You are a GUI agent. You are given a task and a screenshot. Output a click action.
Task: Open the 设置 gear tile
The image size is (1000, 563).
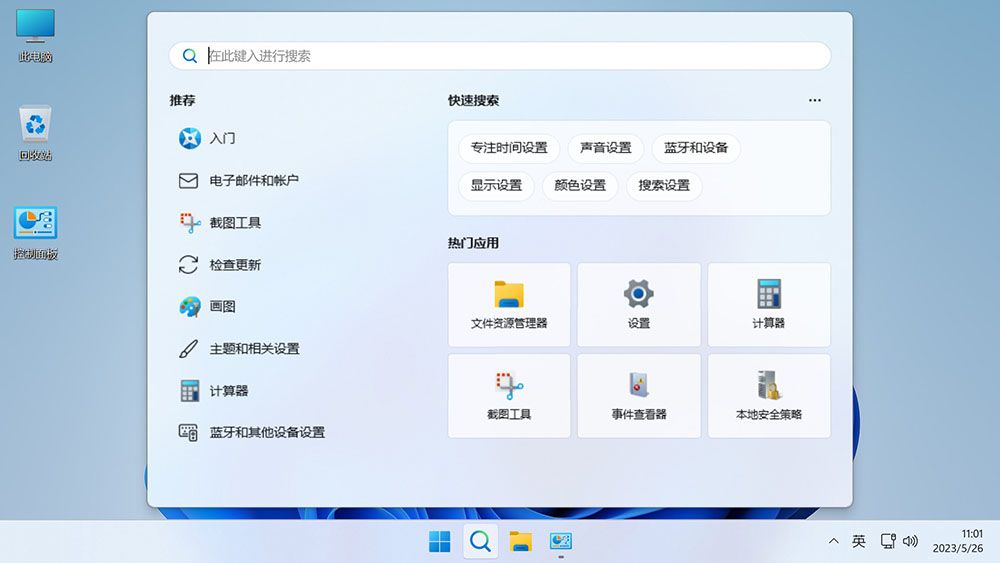point(639,305)
